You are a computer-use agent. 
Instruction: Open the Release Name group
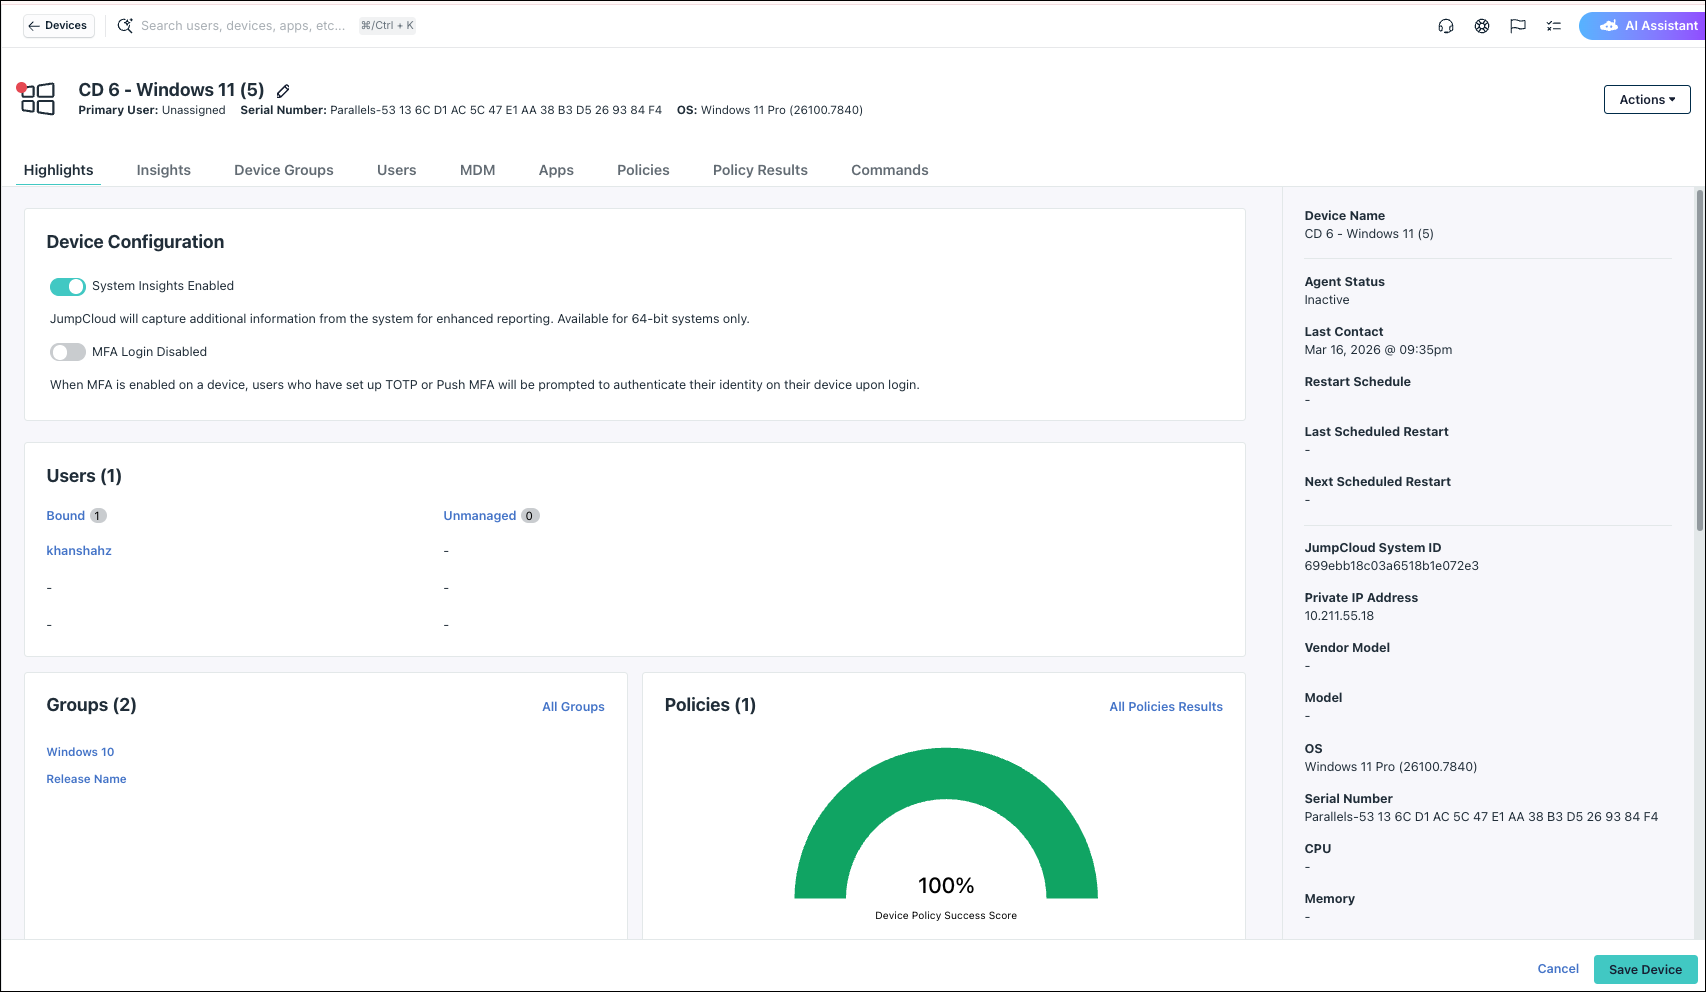[x=86, y=779]
